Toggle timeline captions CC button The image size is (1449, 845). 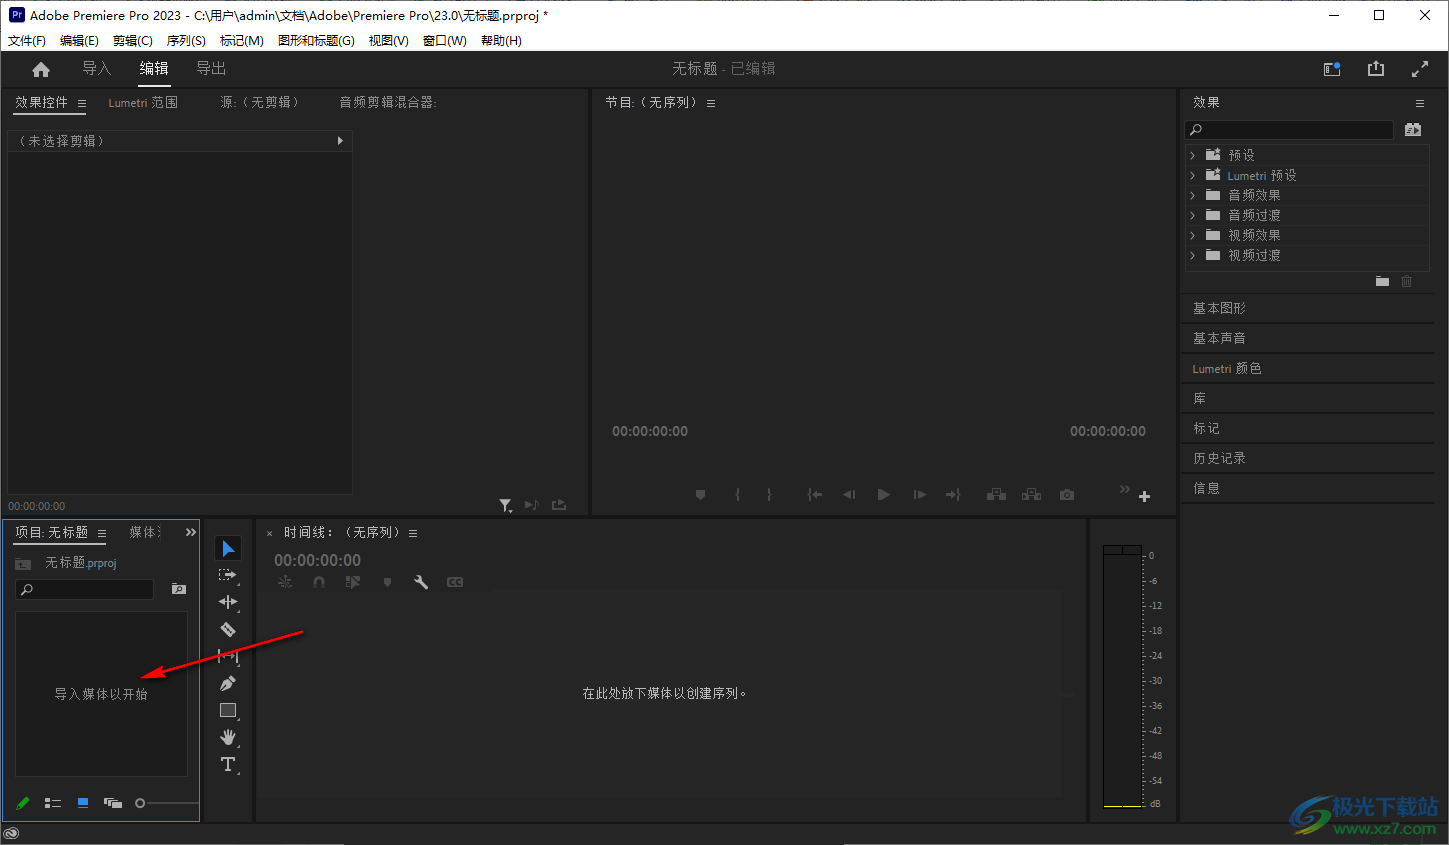click(455, 582)
